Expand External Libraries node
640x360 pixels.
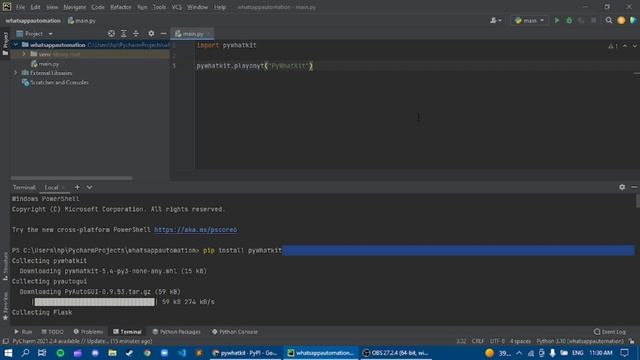pos(16,73)
